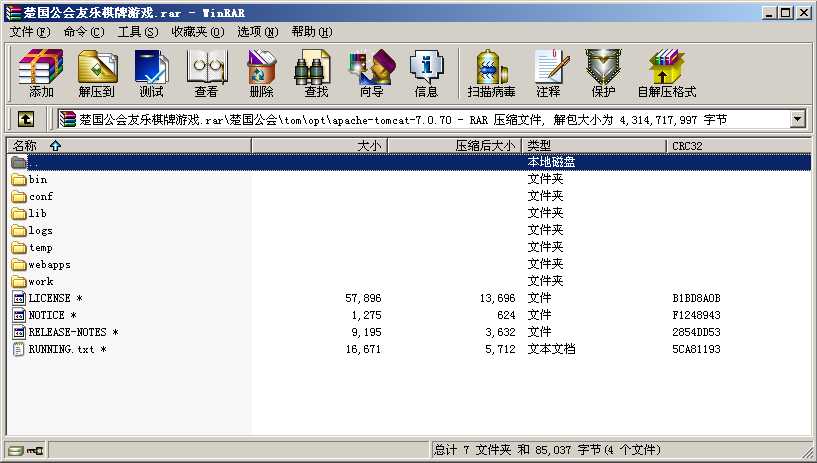Click the RELEASE-NOTES size 9,195

click(366, 332)
